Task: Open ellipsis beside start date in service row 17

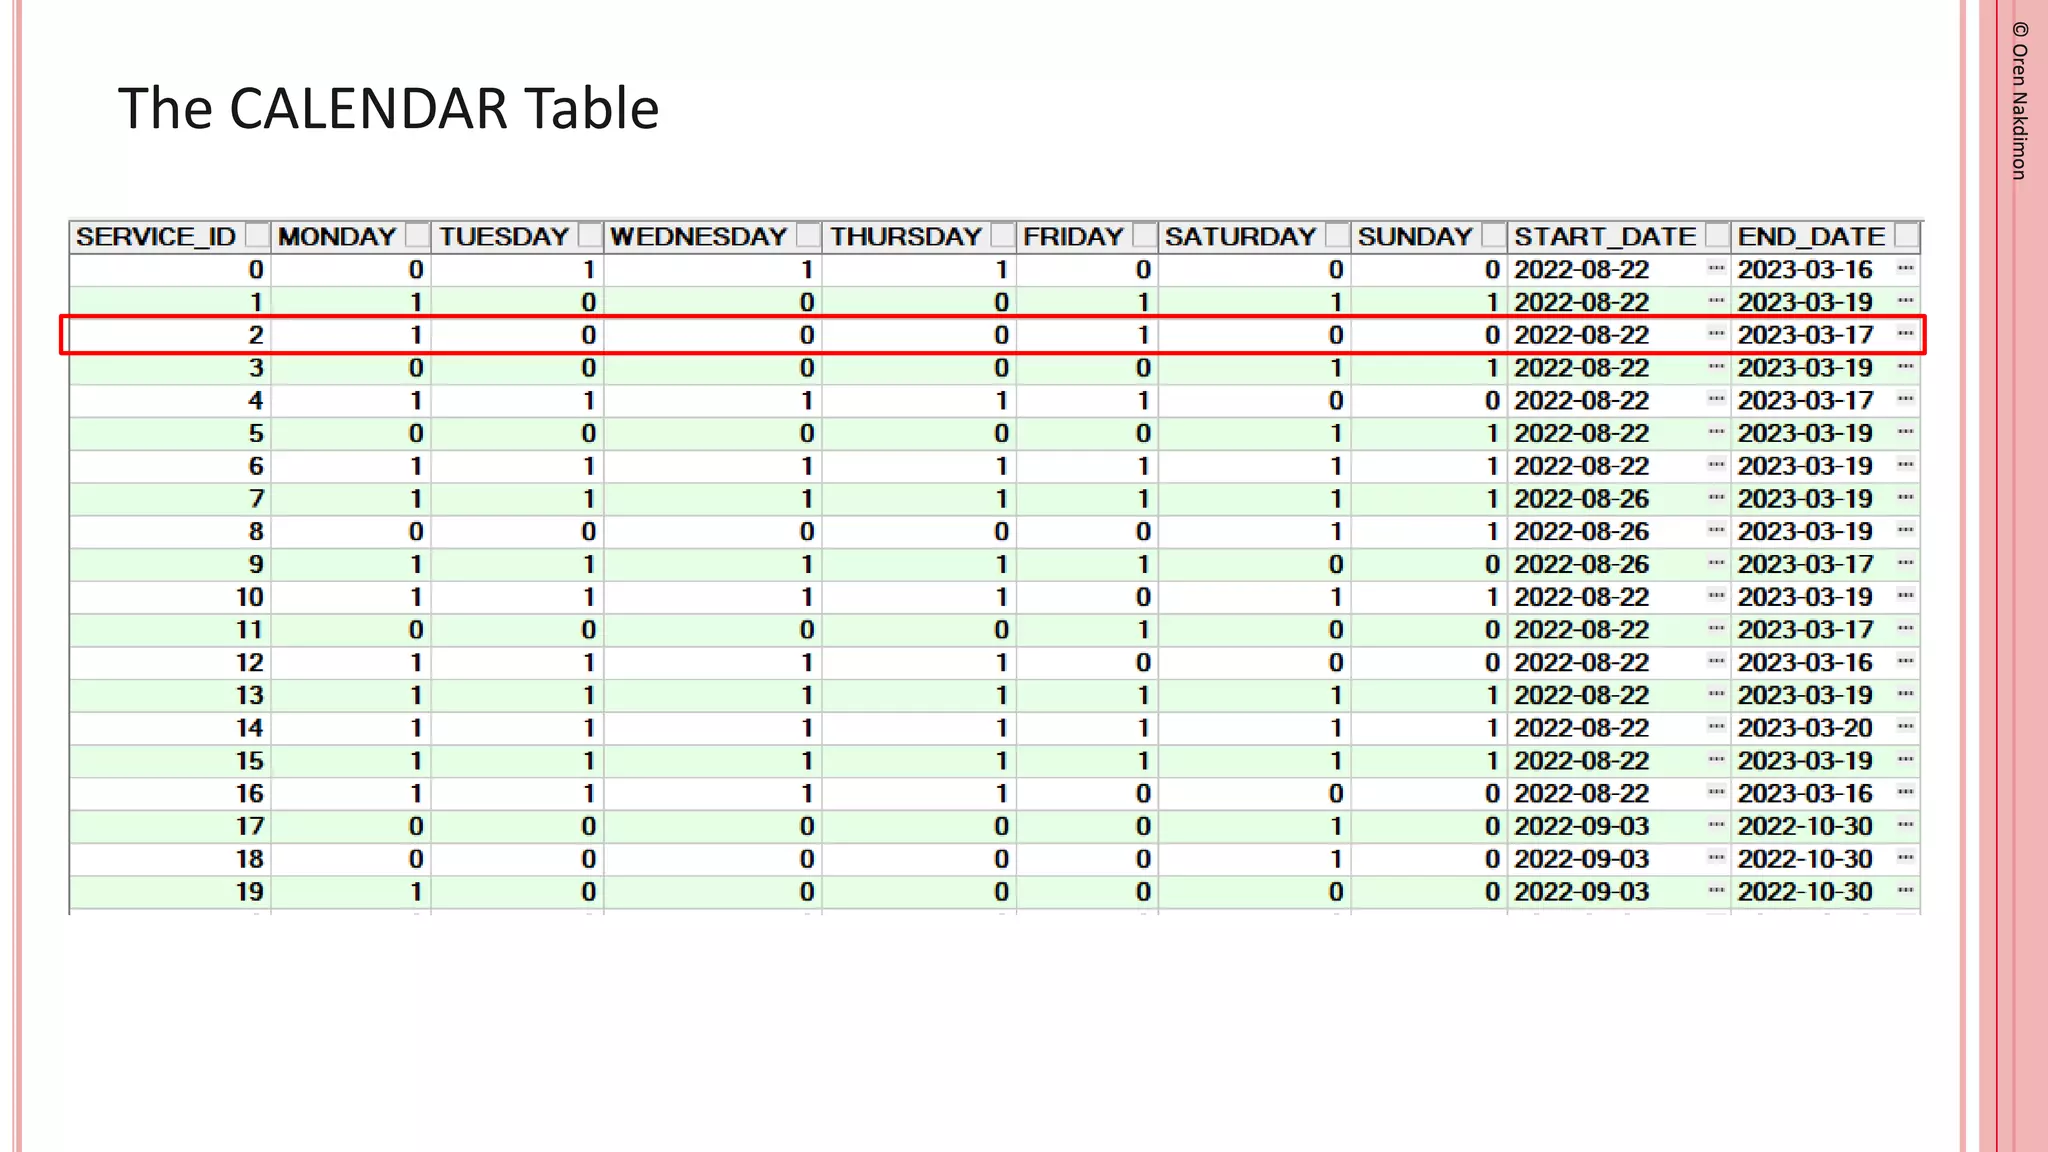Action: [1716, 825]
